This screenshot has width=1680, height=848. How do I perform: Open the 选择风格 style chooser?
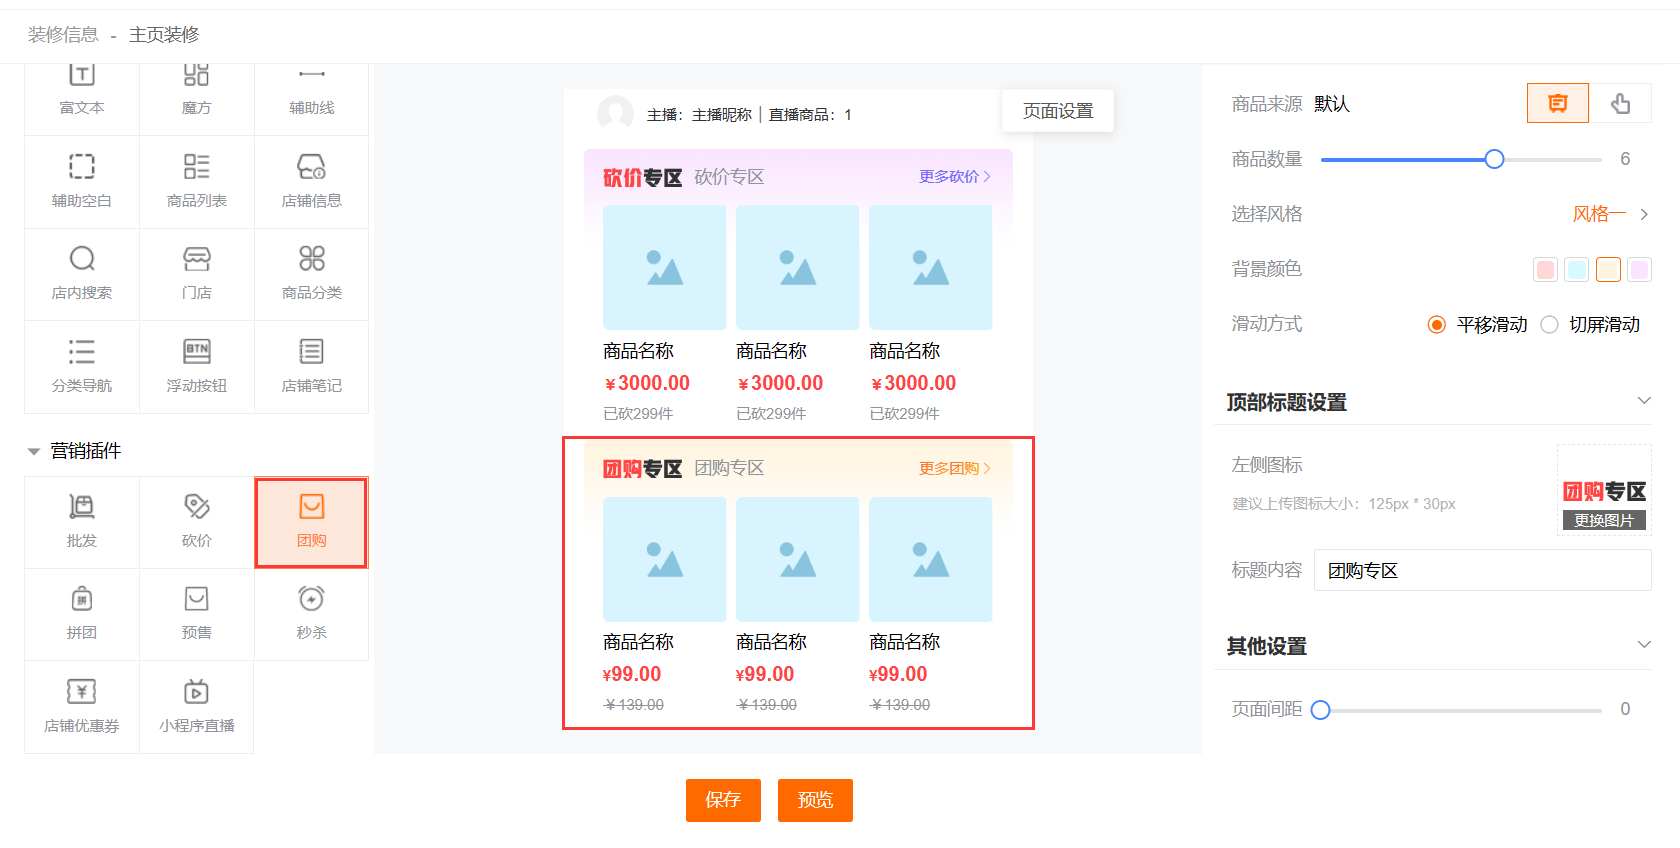click(1610, 214)
